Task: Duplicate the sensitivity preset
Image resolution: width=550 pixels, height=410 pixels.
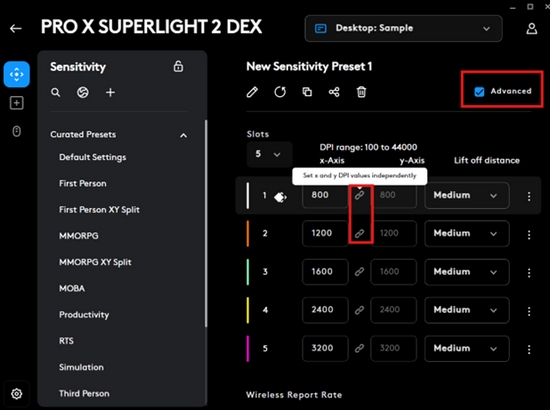Action: coord(307,92)
